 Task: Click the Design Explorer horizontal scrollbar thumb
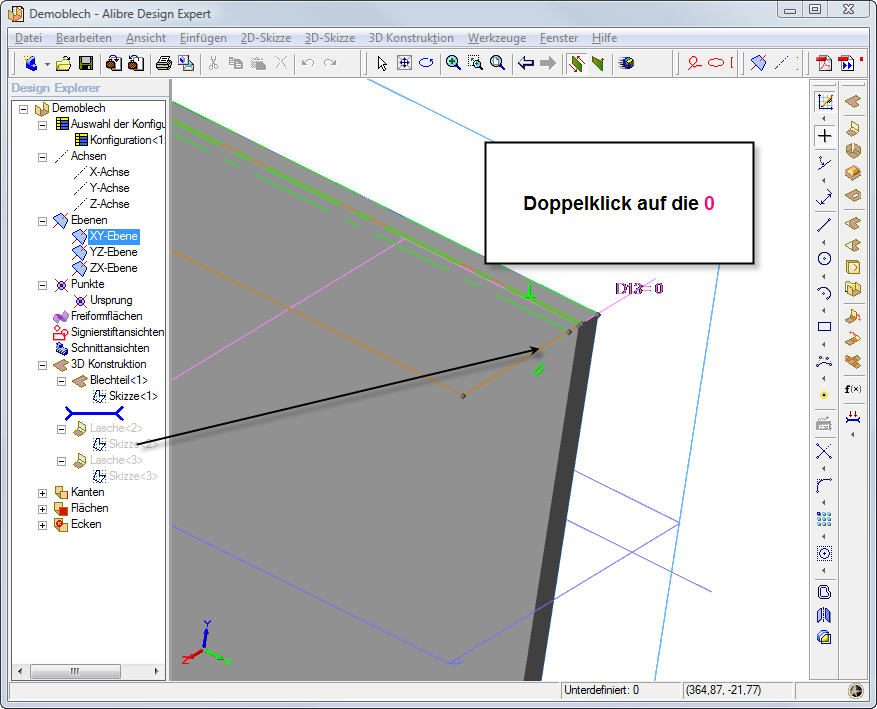coord(75,671)
